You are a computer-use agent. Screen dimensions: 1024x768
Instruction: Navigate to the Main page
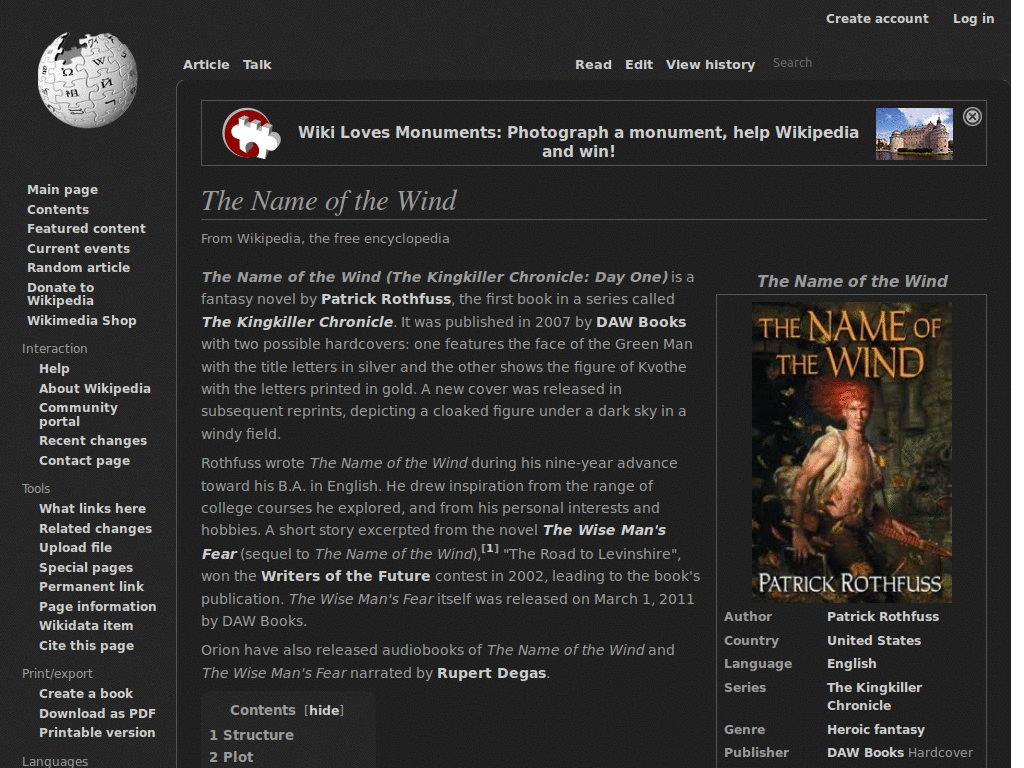pyautogui.click(x=62, y=189)
